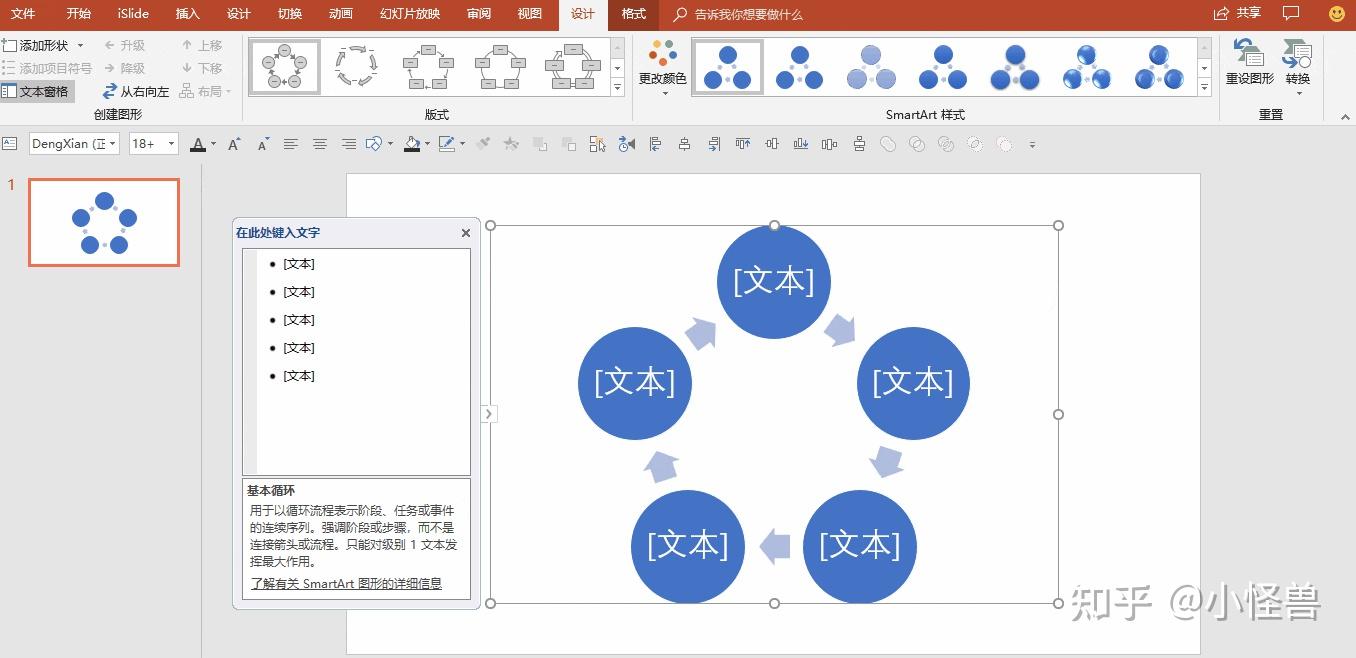
Task: Open the font size dropdown
Action: click(x=170, y=143)
